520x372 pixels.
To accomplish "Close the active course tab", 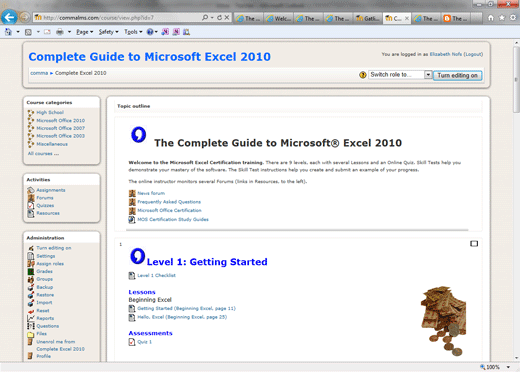I will 407,19.
